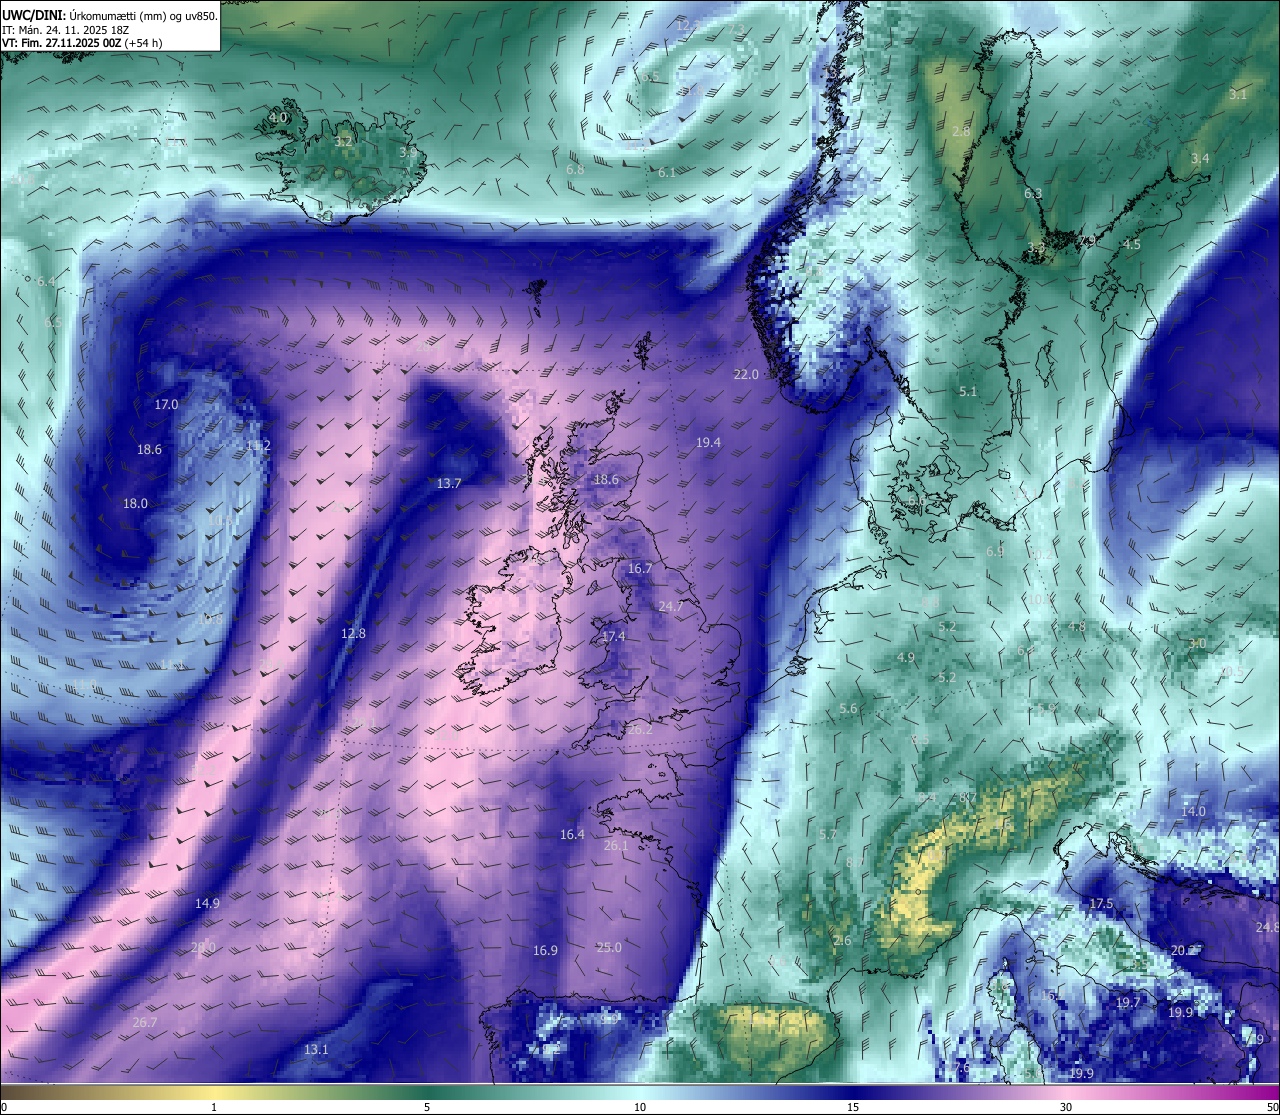The height and width of the screenshot is (1115, 1280).
Task: Click the 2.8 value label
Action: pos(961,131)
